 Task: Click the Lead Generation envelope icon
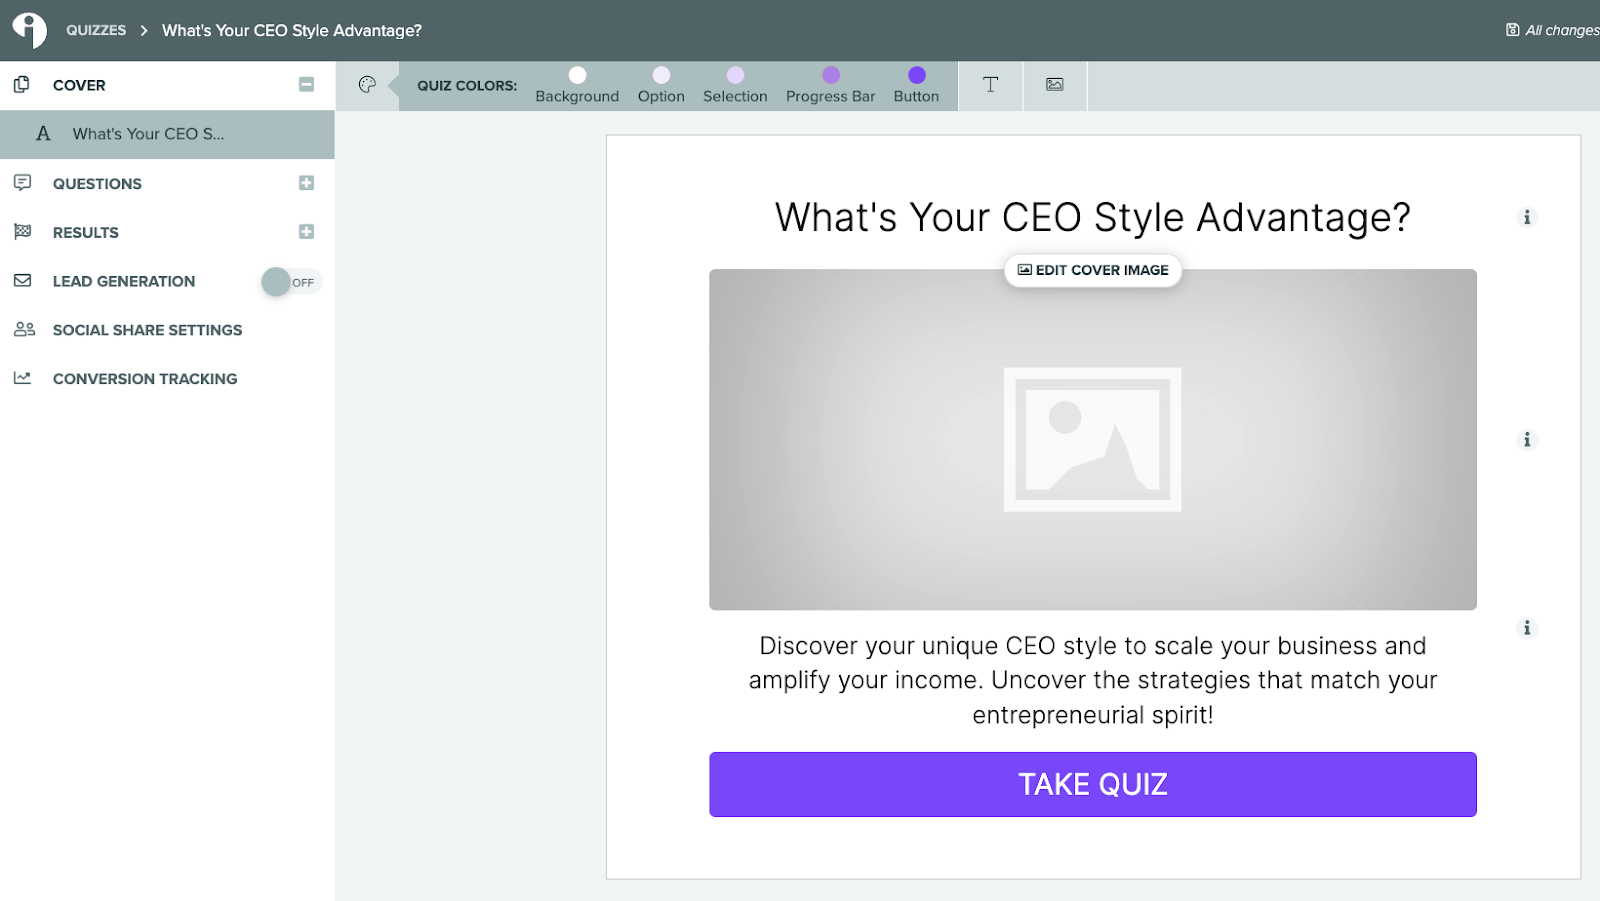click(x=22, y=281)
